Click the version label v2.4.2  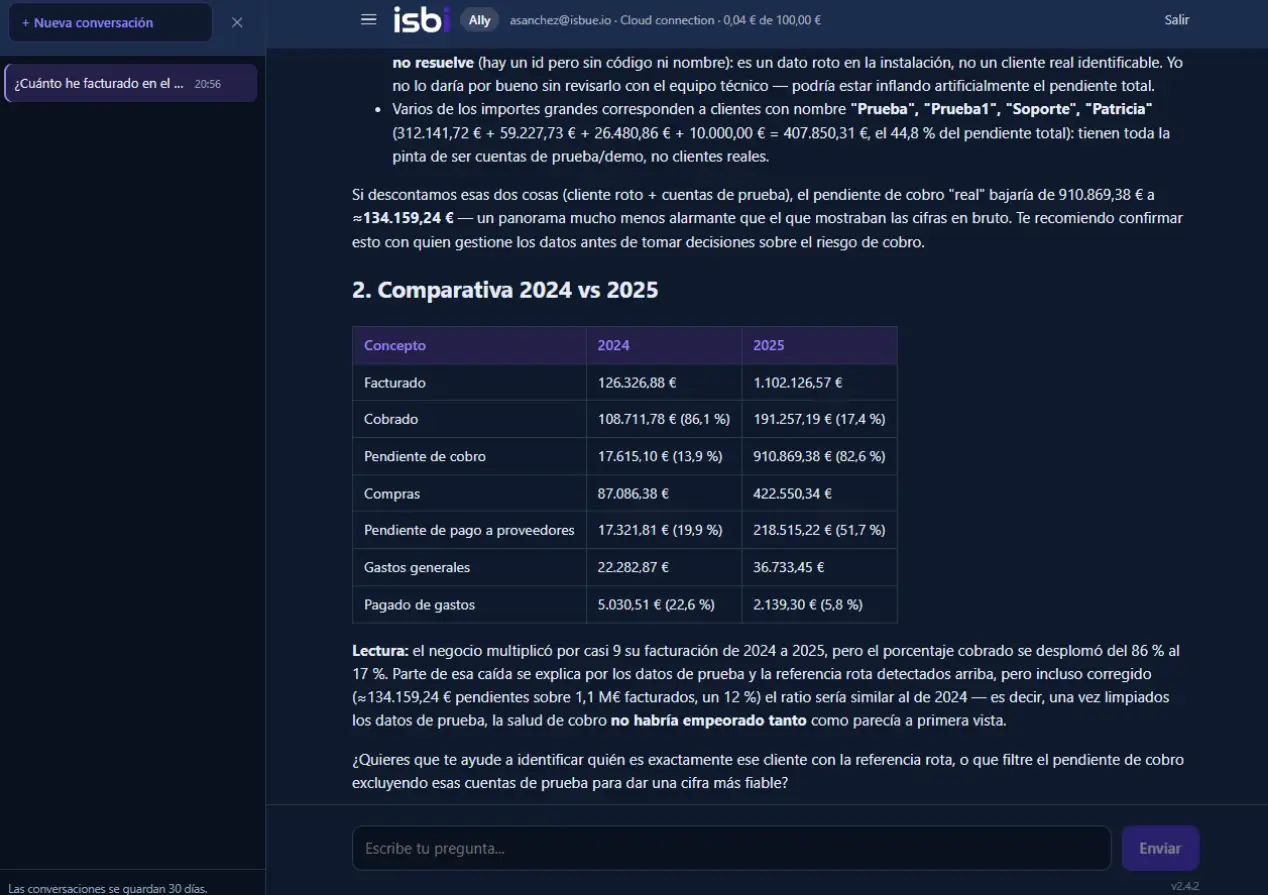tap(1185, 886)
